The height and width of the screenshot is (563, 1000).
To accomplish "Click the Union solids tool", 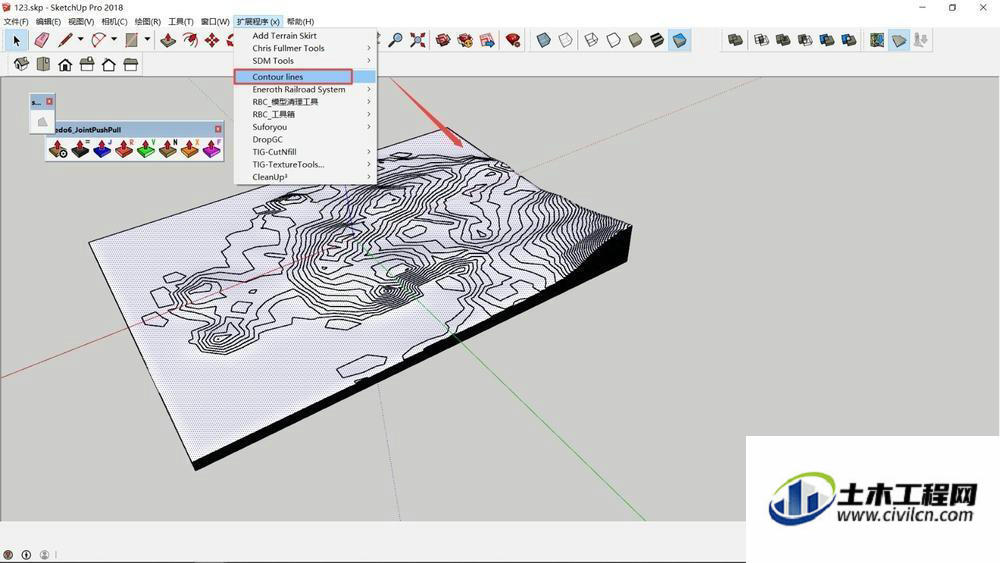I will click(783, 40).
